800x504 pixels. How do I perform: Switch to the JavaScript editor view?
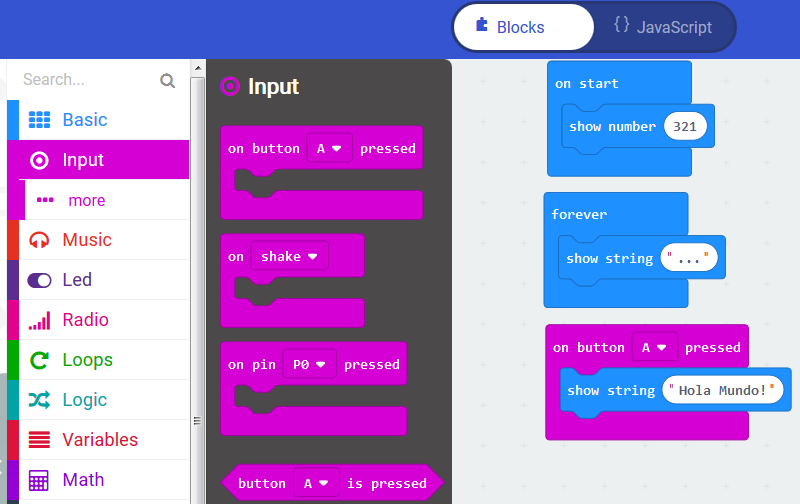663,27
